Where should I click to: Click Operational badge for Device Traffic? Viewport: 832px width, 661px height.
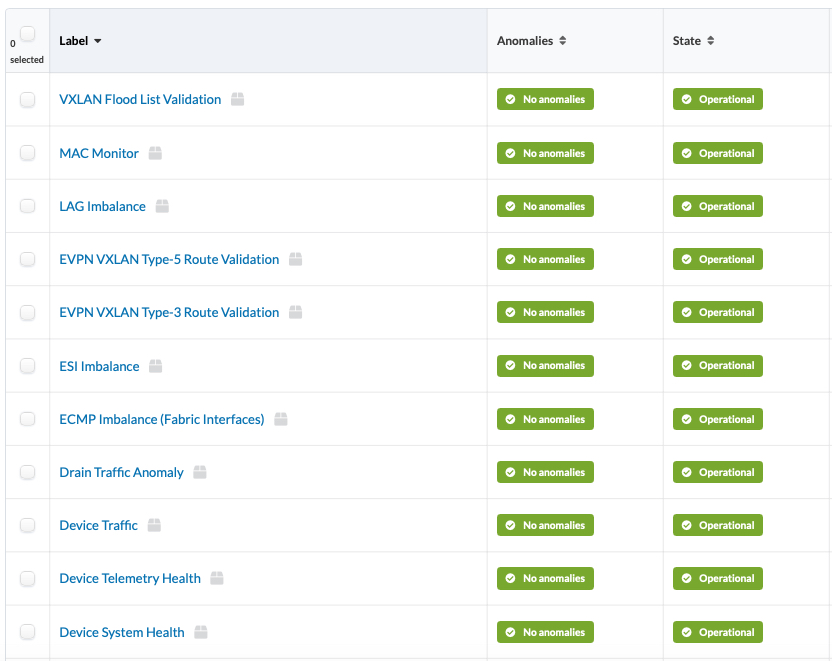click(x=717, y=525)
